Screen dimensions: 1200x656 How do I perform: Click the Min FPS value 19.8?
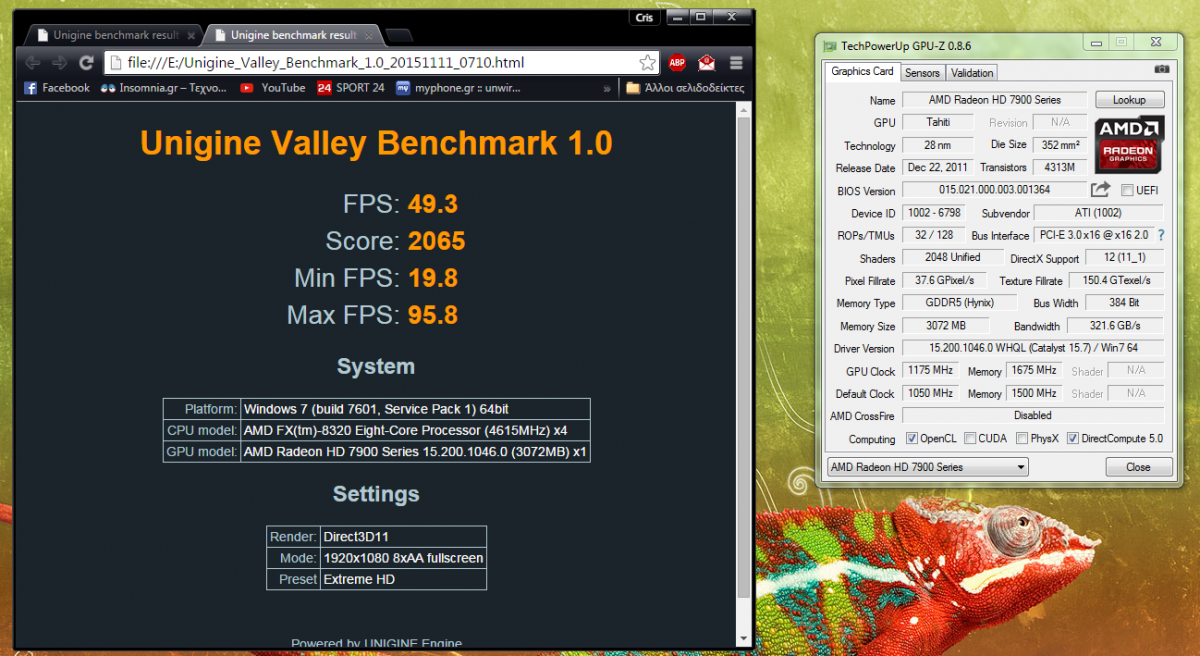coord(433,278)
